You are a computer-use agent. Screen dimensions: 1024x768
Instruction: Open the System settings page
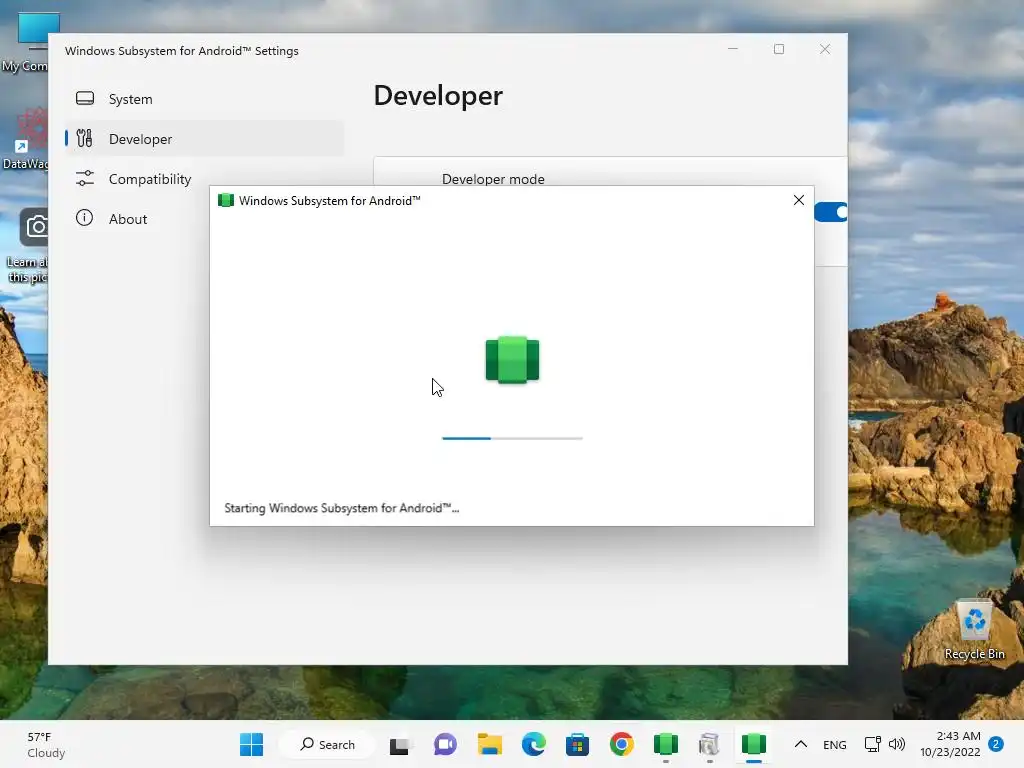pyautogui.click(x=204, y=99)
